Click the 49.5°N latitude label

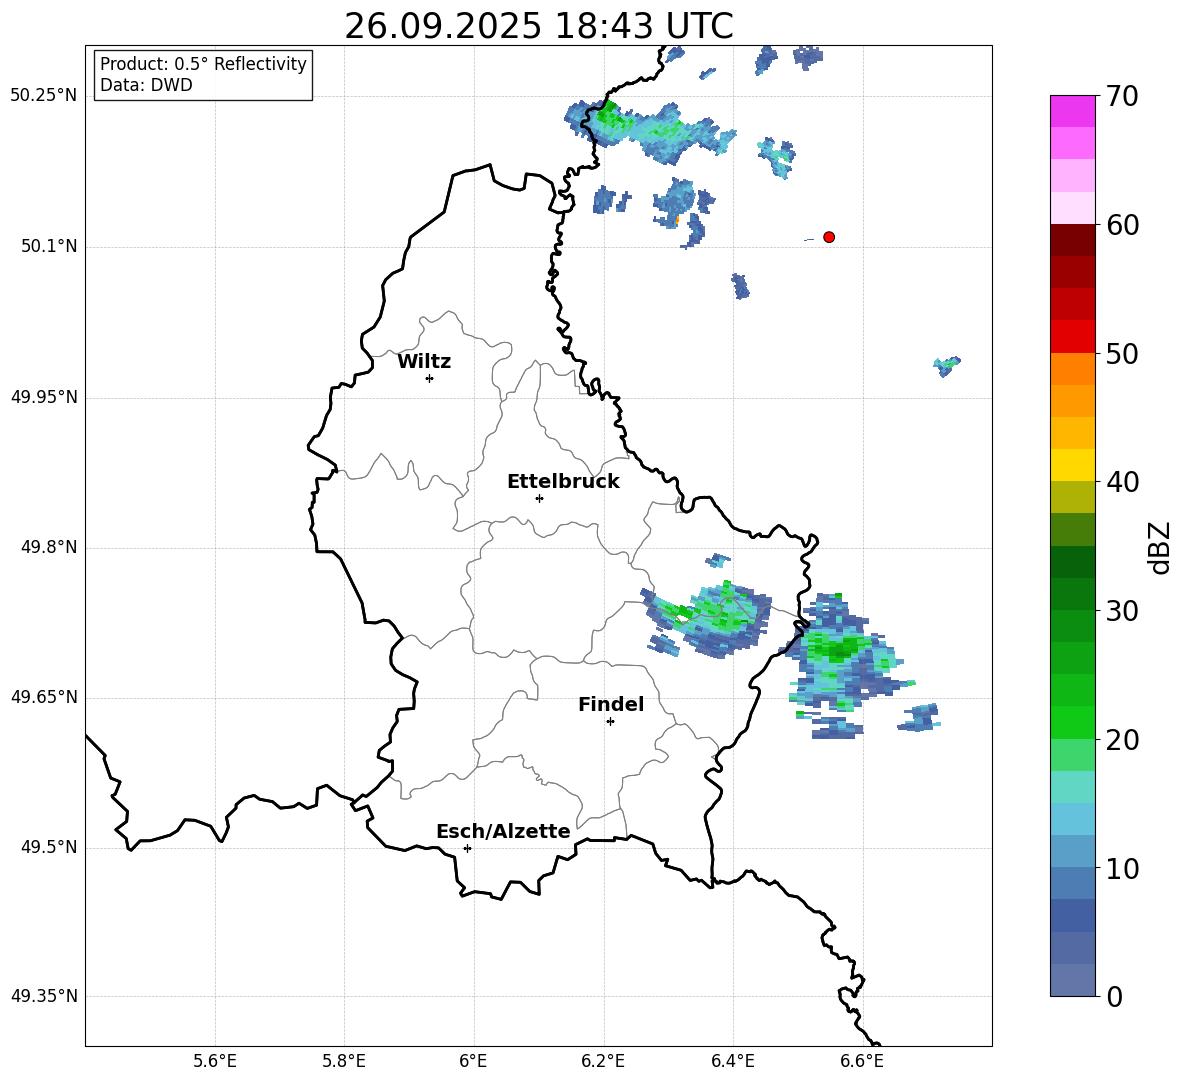pos(49,847)
